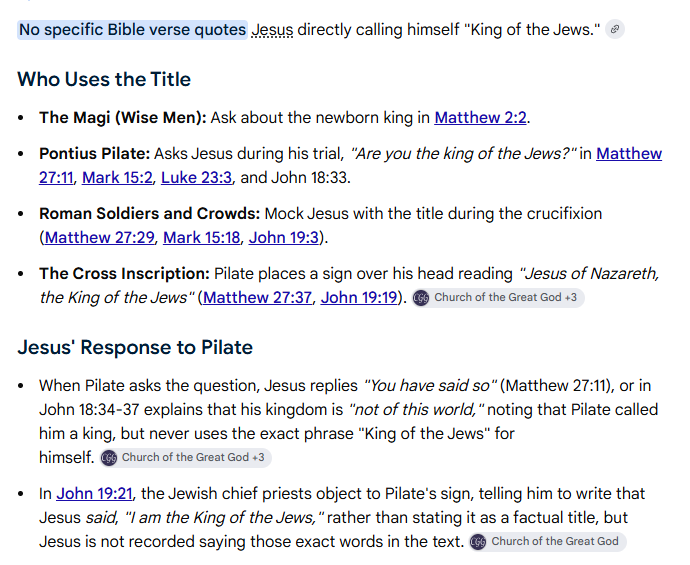The height and width of the screenshot is (565, 690).
Task: Open the Matthew 27:29 link
Action: pos(99,237)
